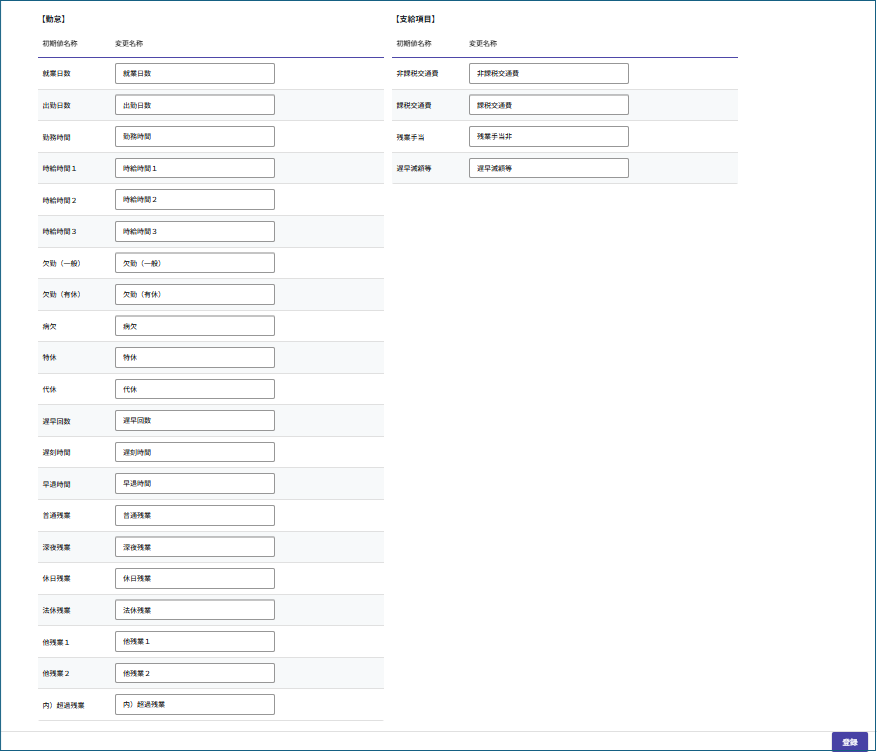Screen dimensions: 877x752
Task: Focus the 遅早減額等 text box
Action: tap(548, 168)
